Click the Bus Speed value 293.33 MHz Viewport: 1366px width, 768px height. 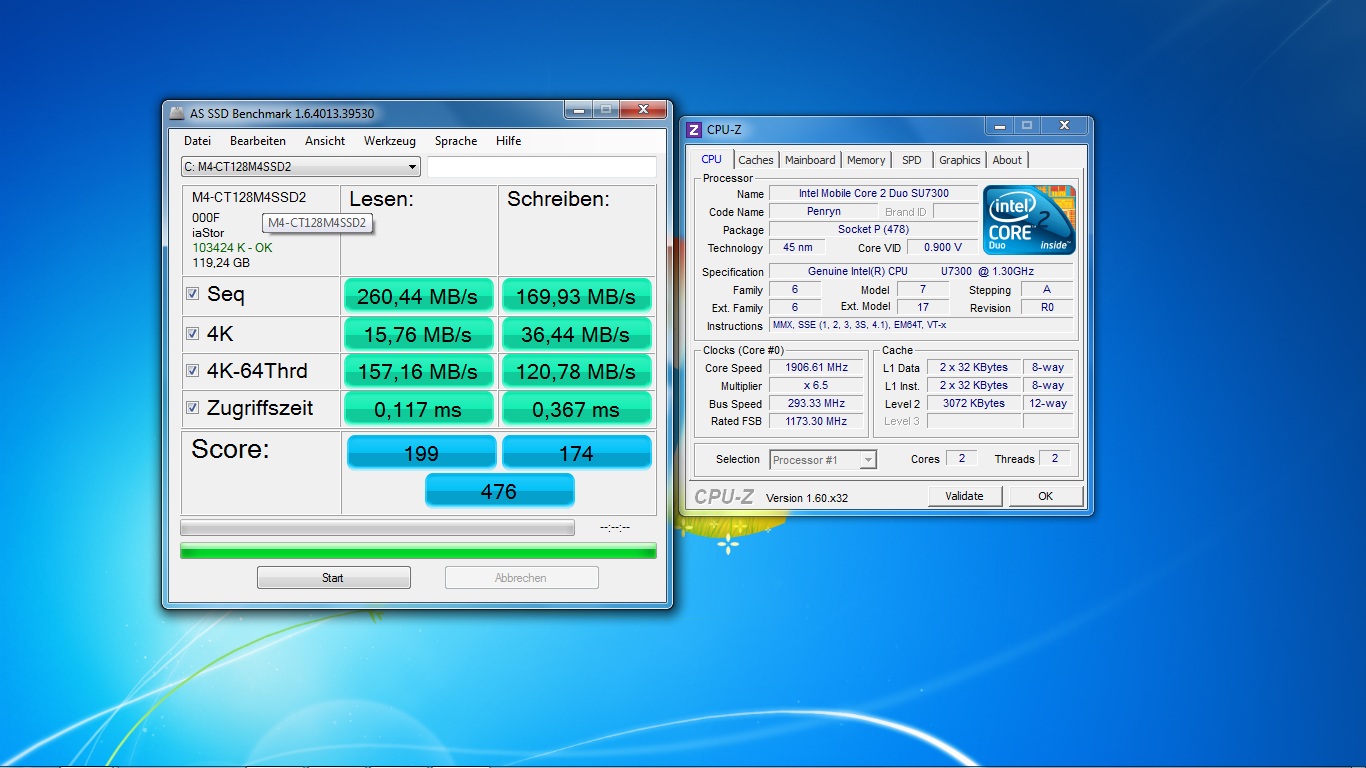(817, 404)
